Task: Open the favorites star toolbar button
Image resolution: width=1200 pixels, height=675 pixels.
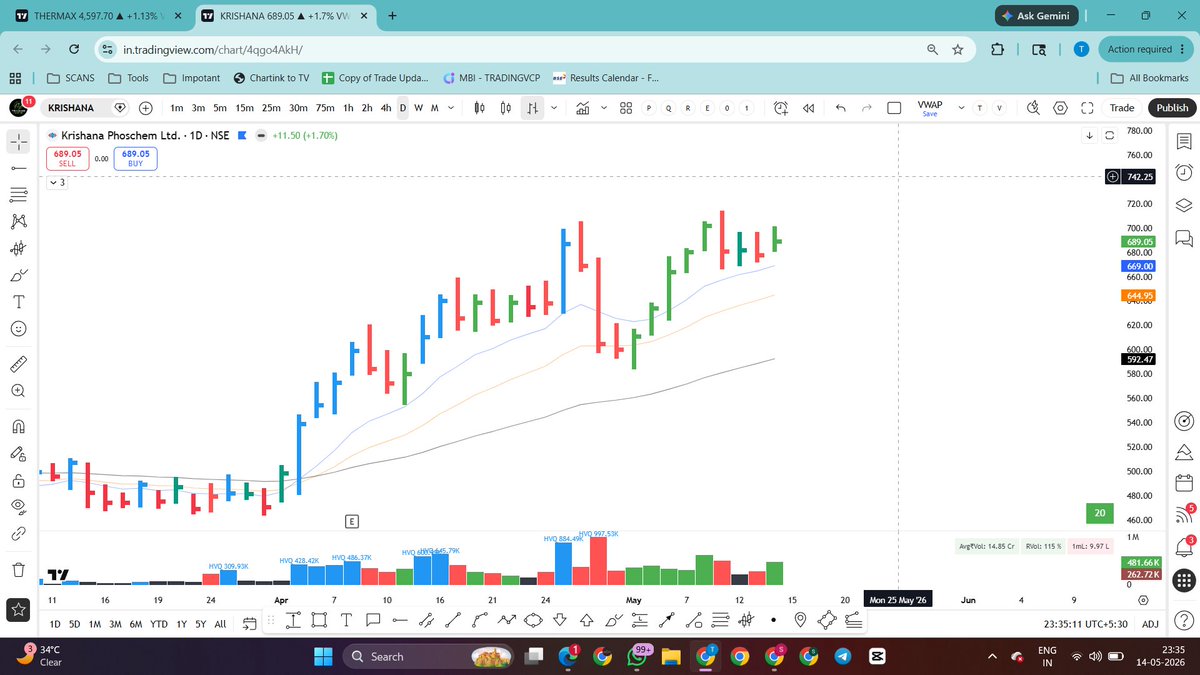Action: 18,608
